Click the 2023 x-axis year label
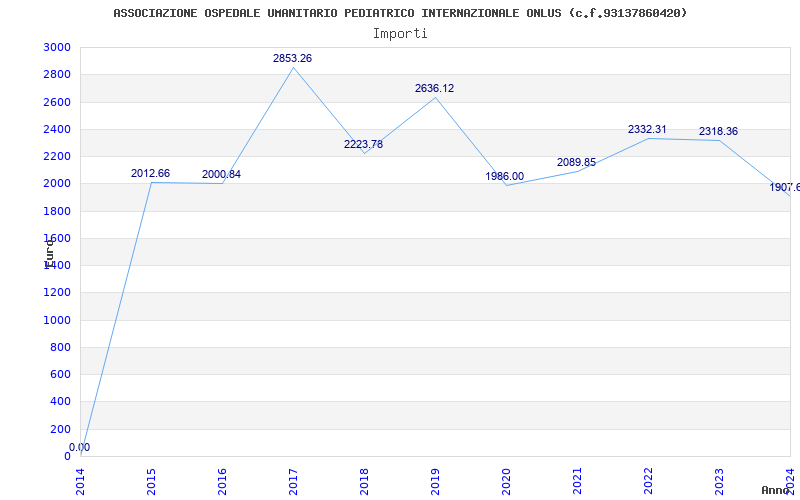This screenshot has height=500, width=800. [719, 482]
